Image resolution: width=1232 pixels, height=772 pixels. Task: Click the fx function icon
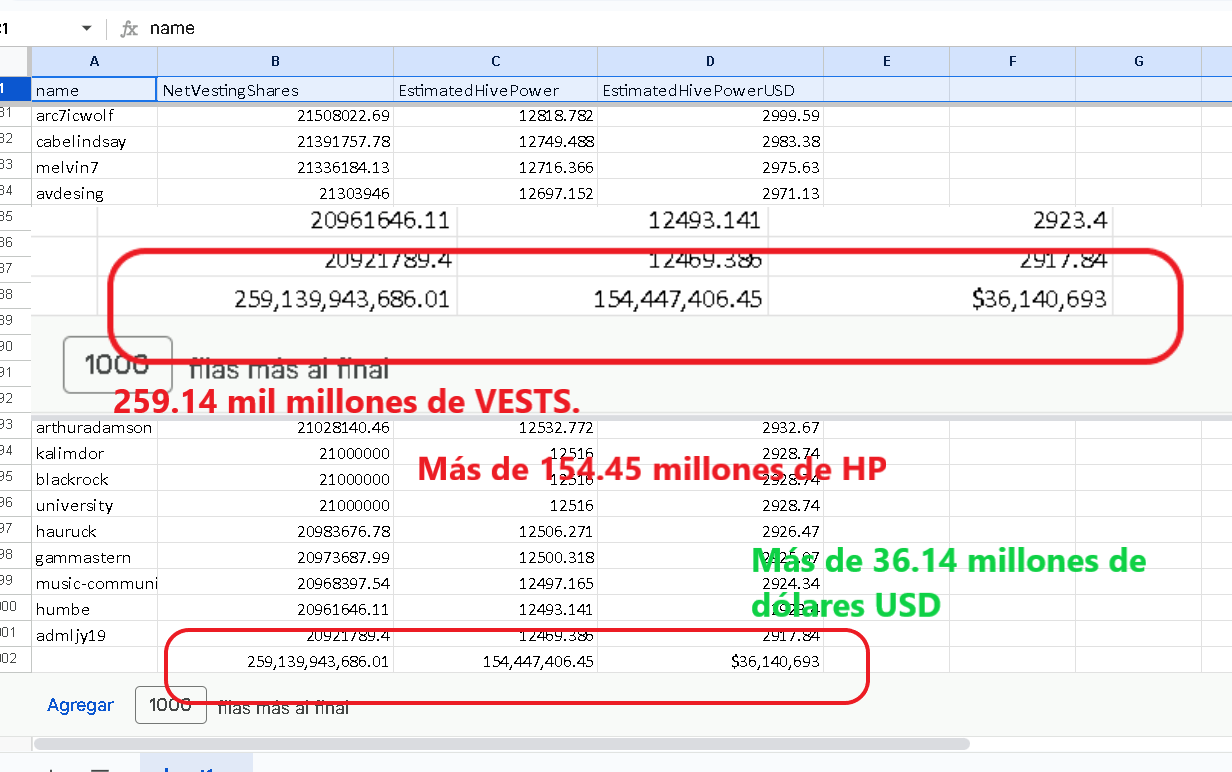tap(129, 29)
